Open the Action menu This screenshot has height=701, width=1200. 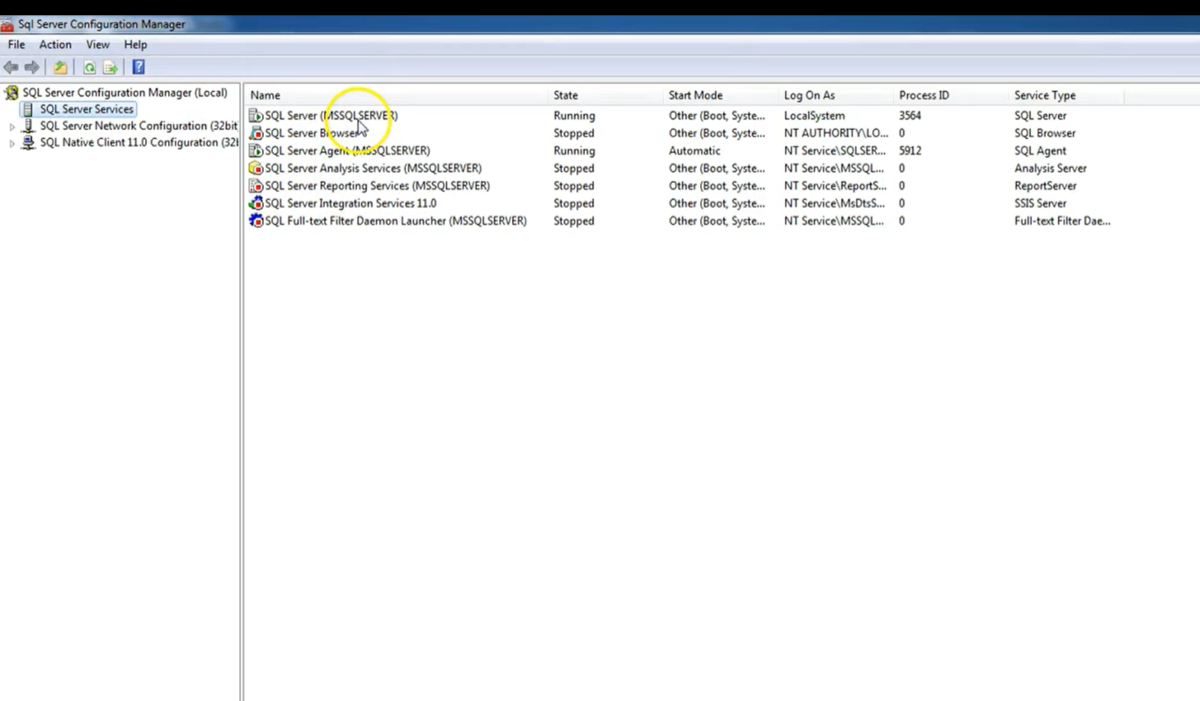[55, 45]
